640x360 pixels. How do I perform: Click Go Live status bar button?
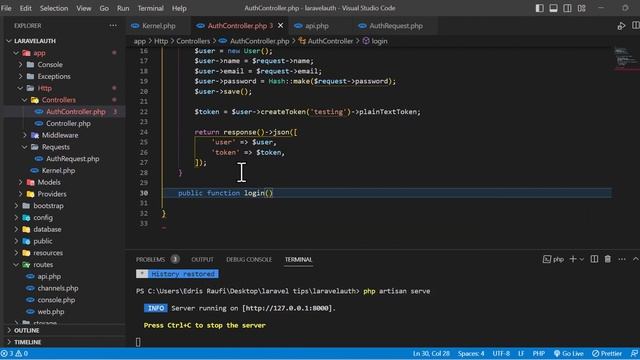point(569,353)
